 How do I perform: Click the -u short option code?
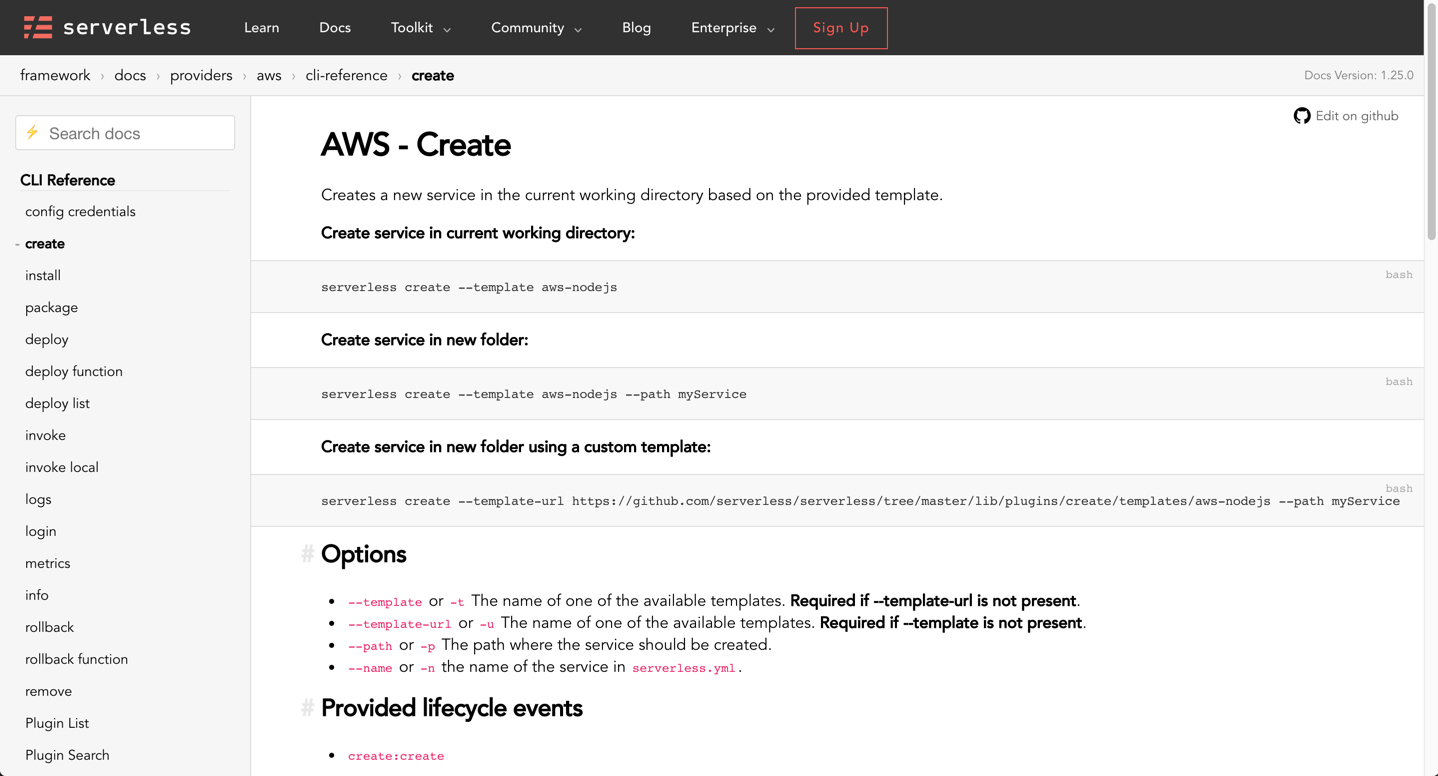point(487,624)
